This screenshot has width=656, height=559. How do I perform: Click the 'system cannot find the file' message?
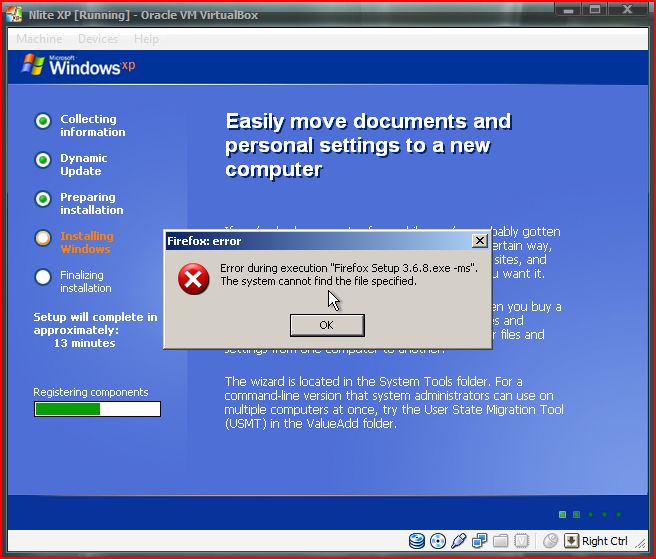click(x=318, y=281)
